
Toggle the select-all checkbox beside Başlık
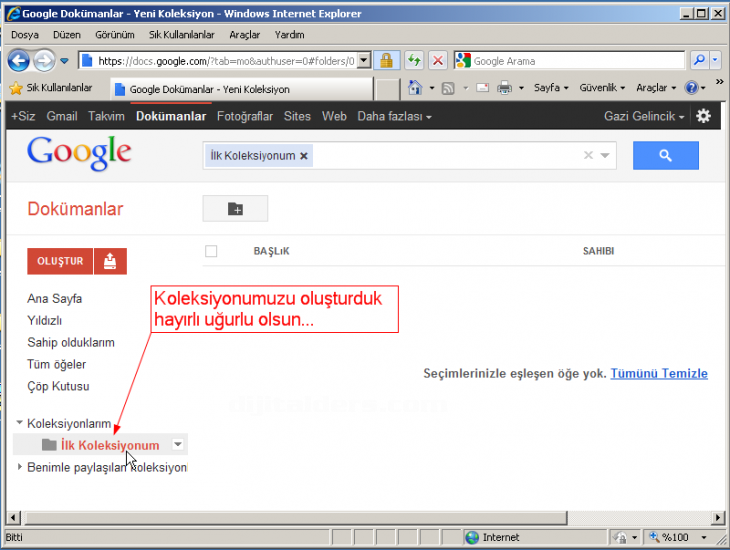(211, 251)
